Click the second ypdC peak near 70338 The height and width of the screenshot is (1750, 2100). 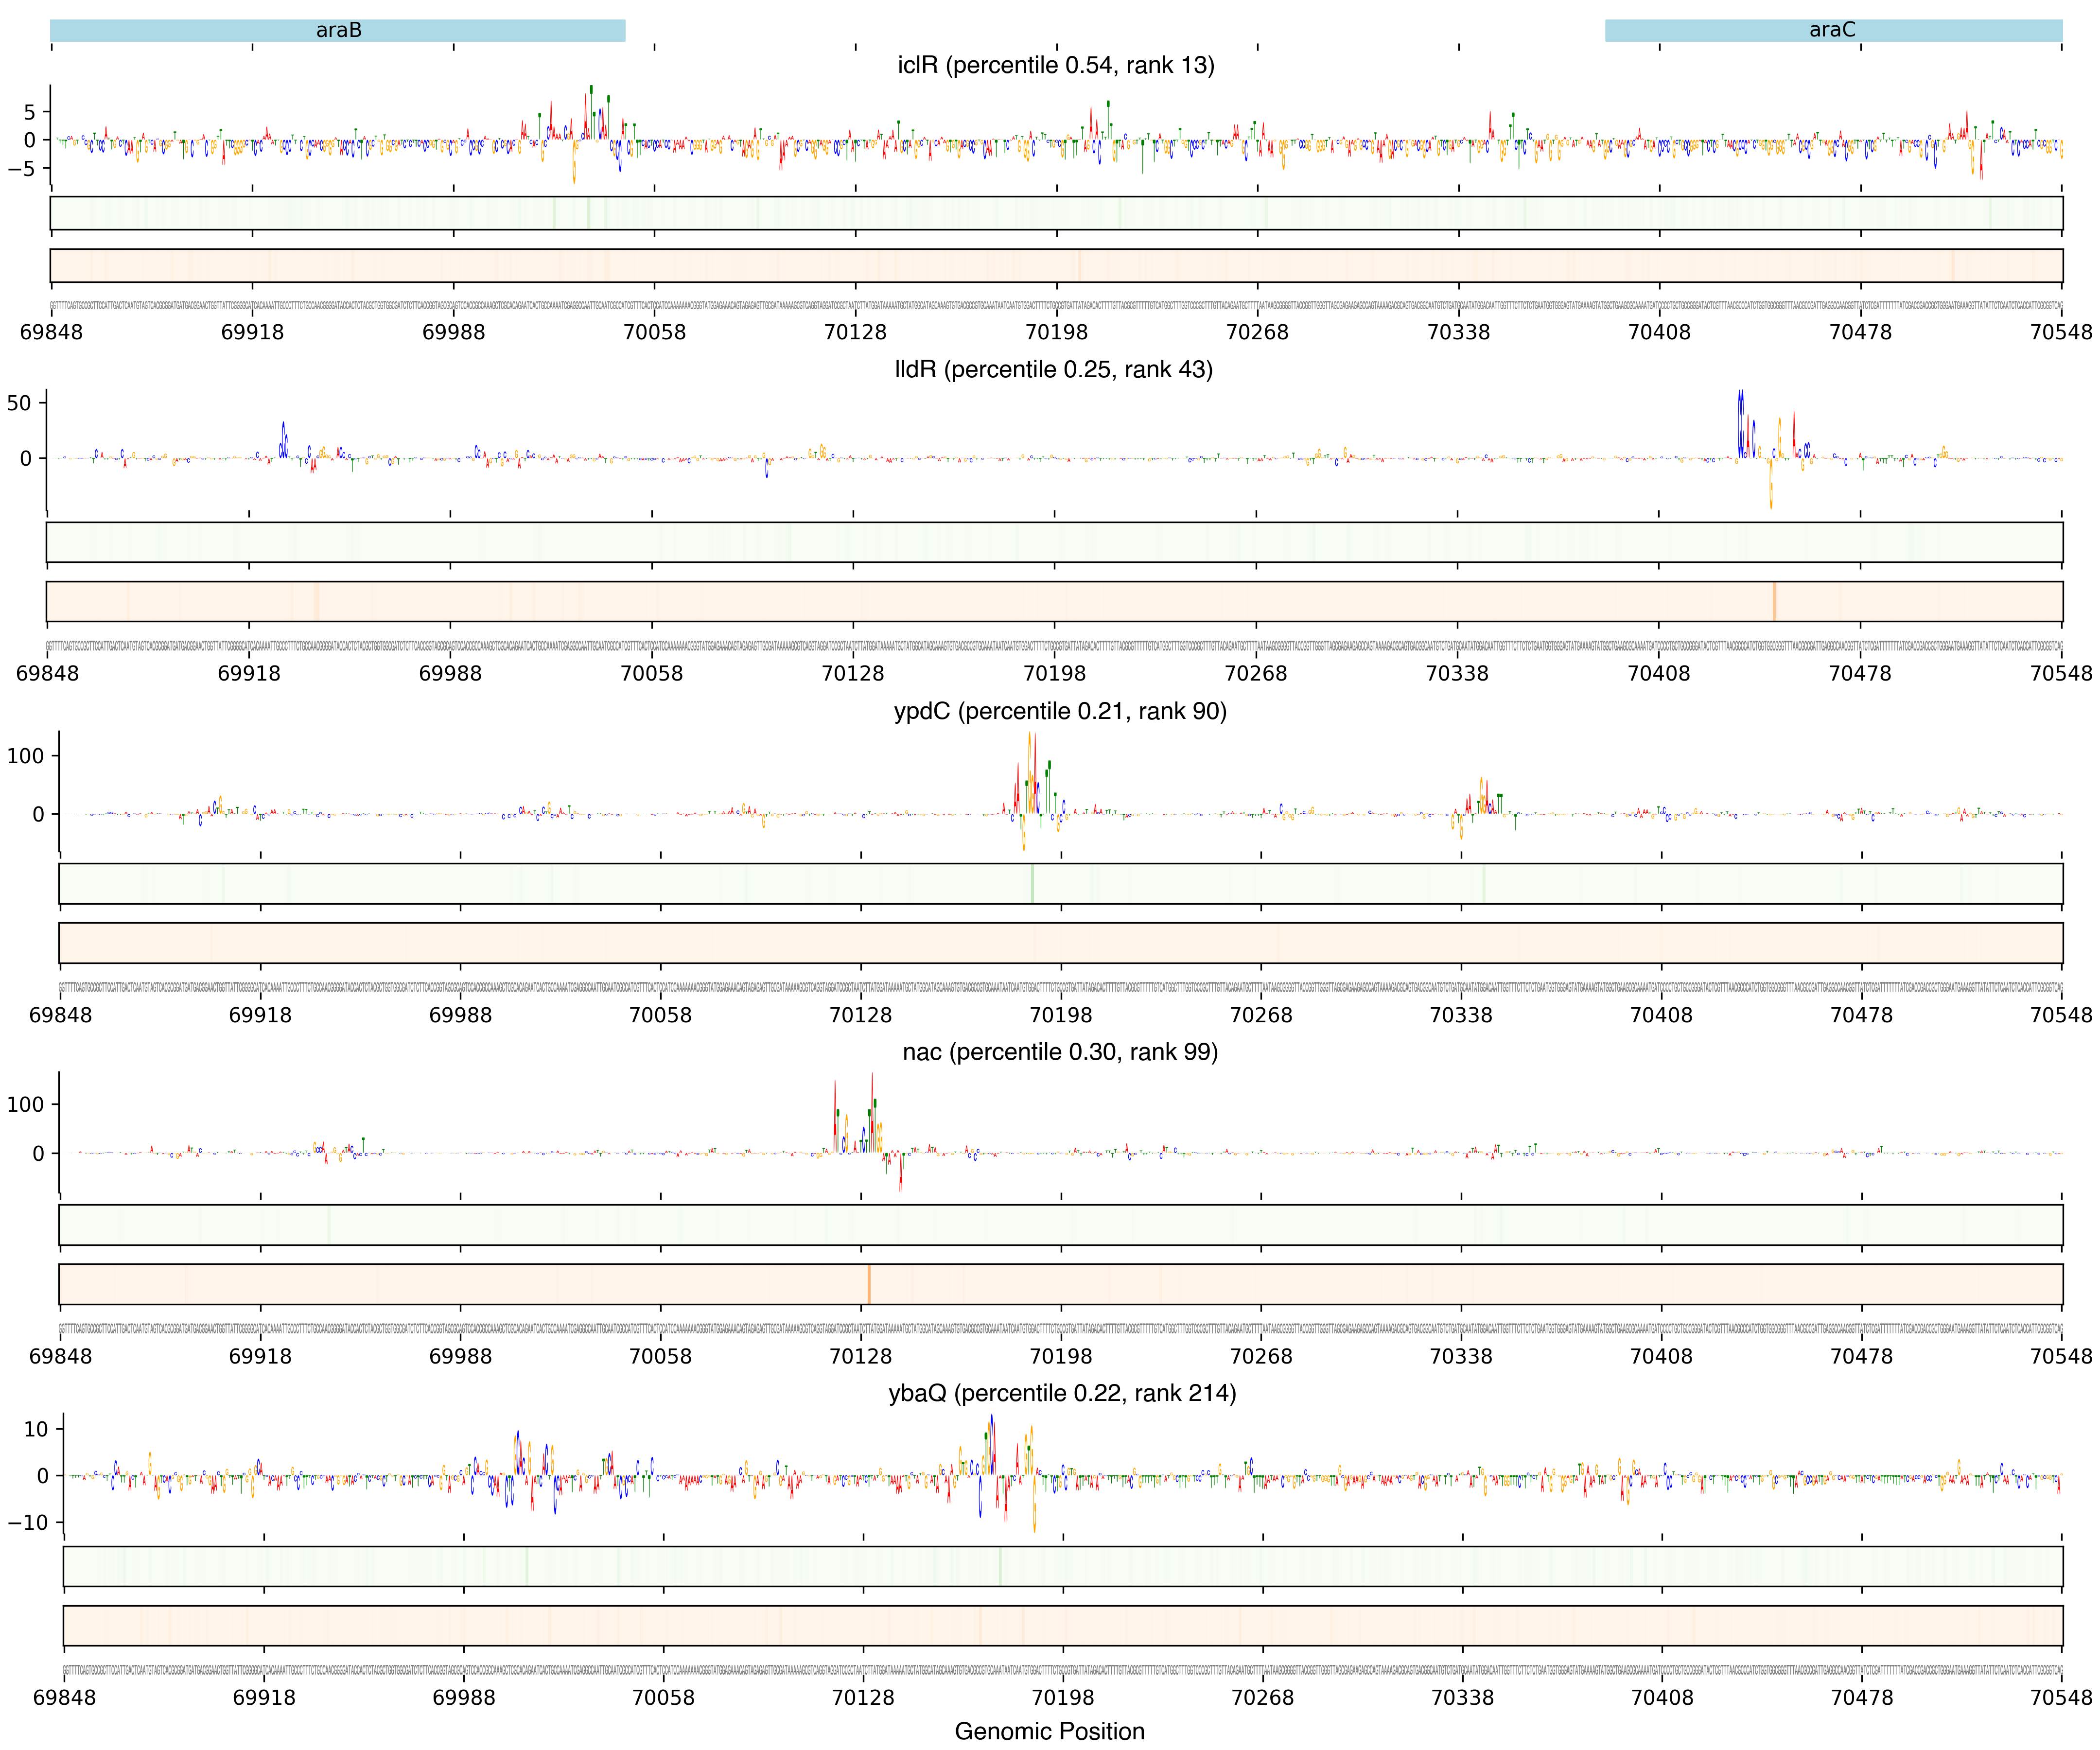(1482, 795)
